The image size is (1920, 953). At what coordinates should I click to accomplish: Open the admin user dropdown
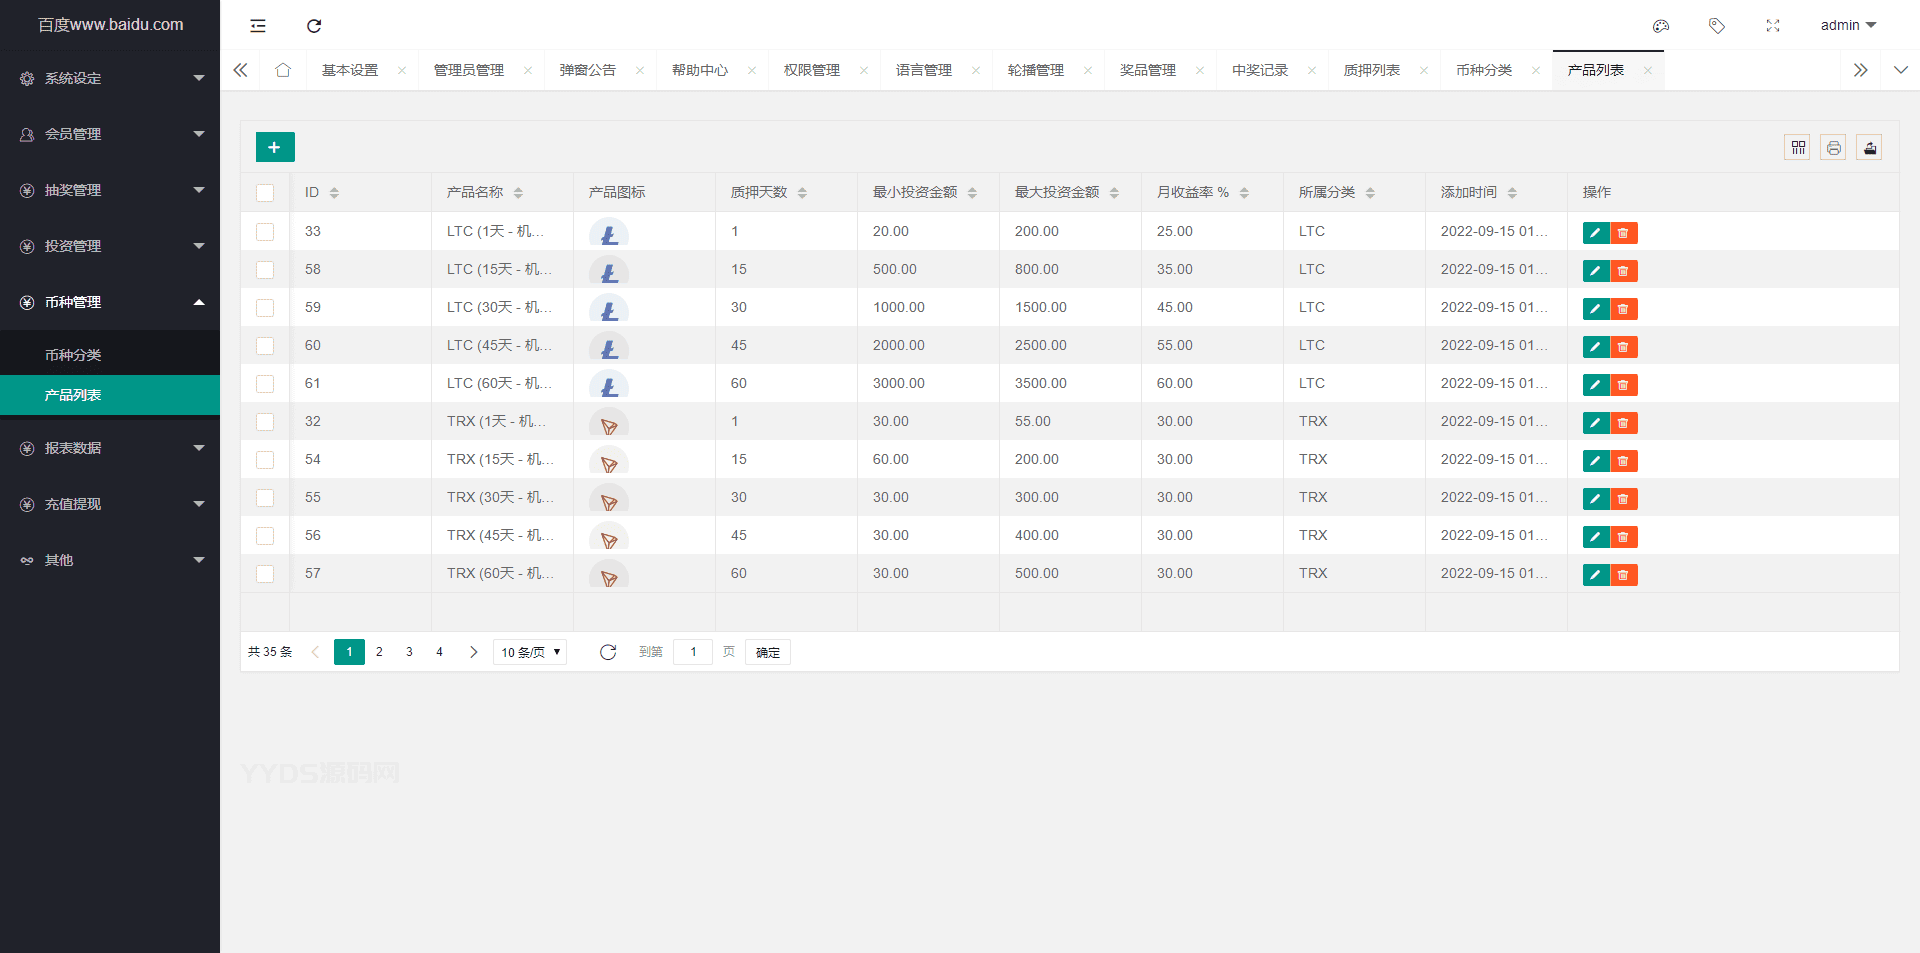1848,25
